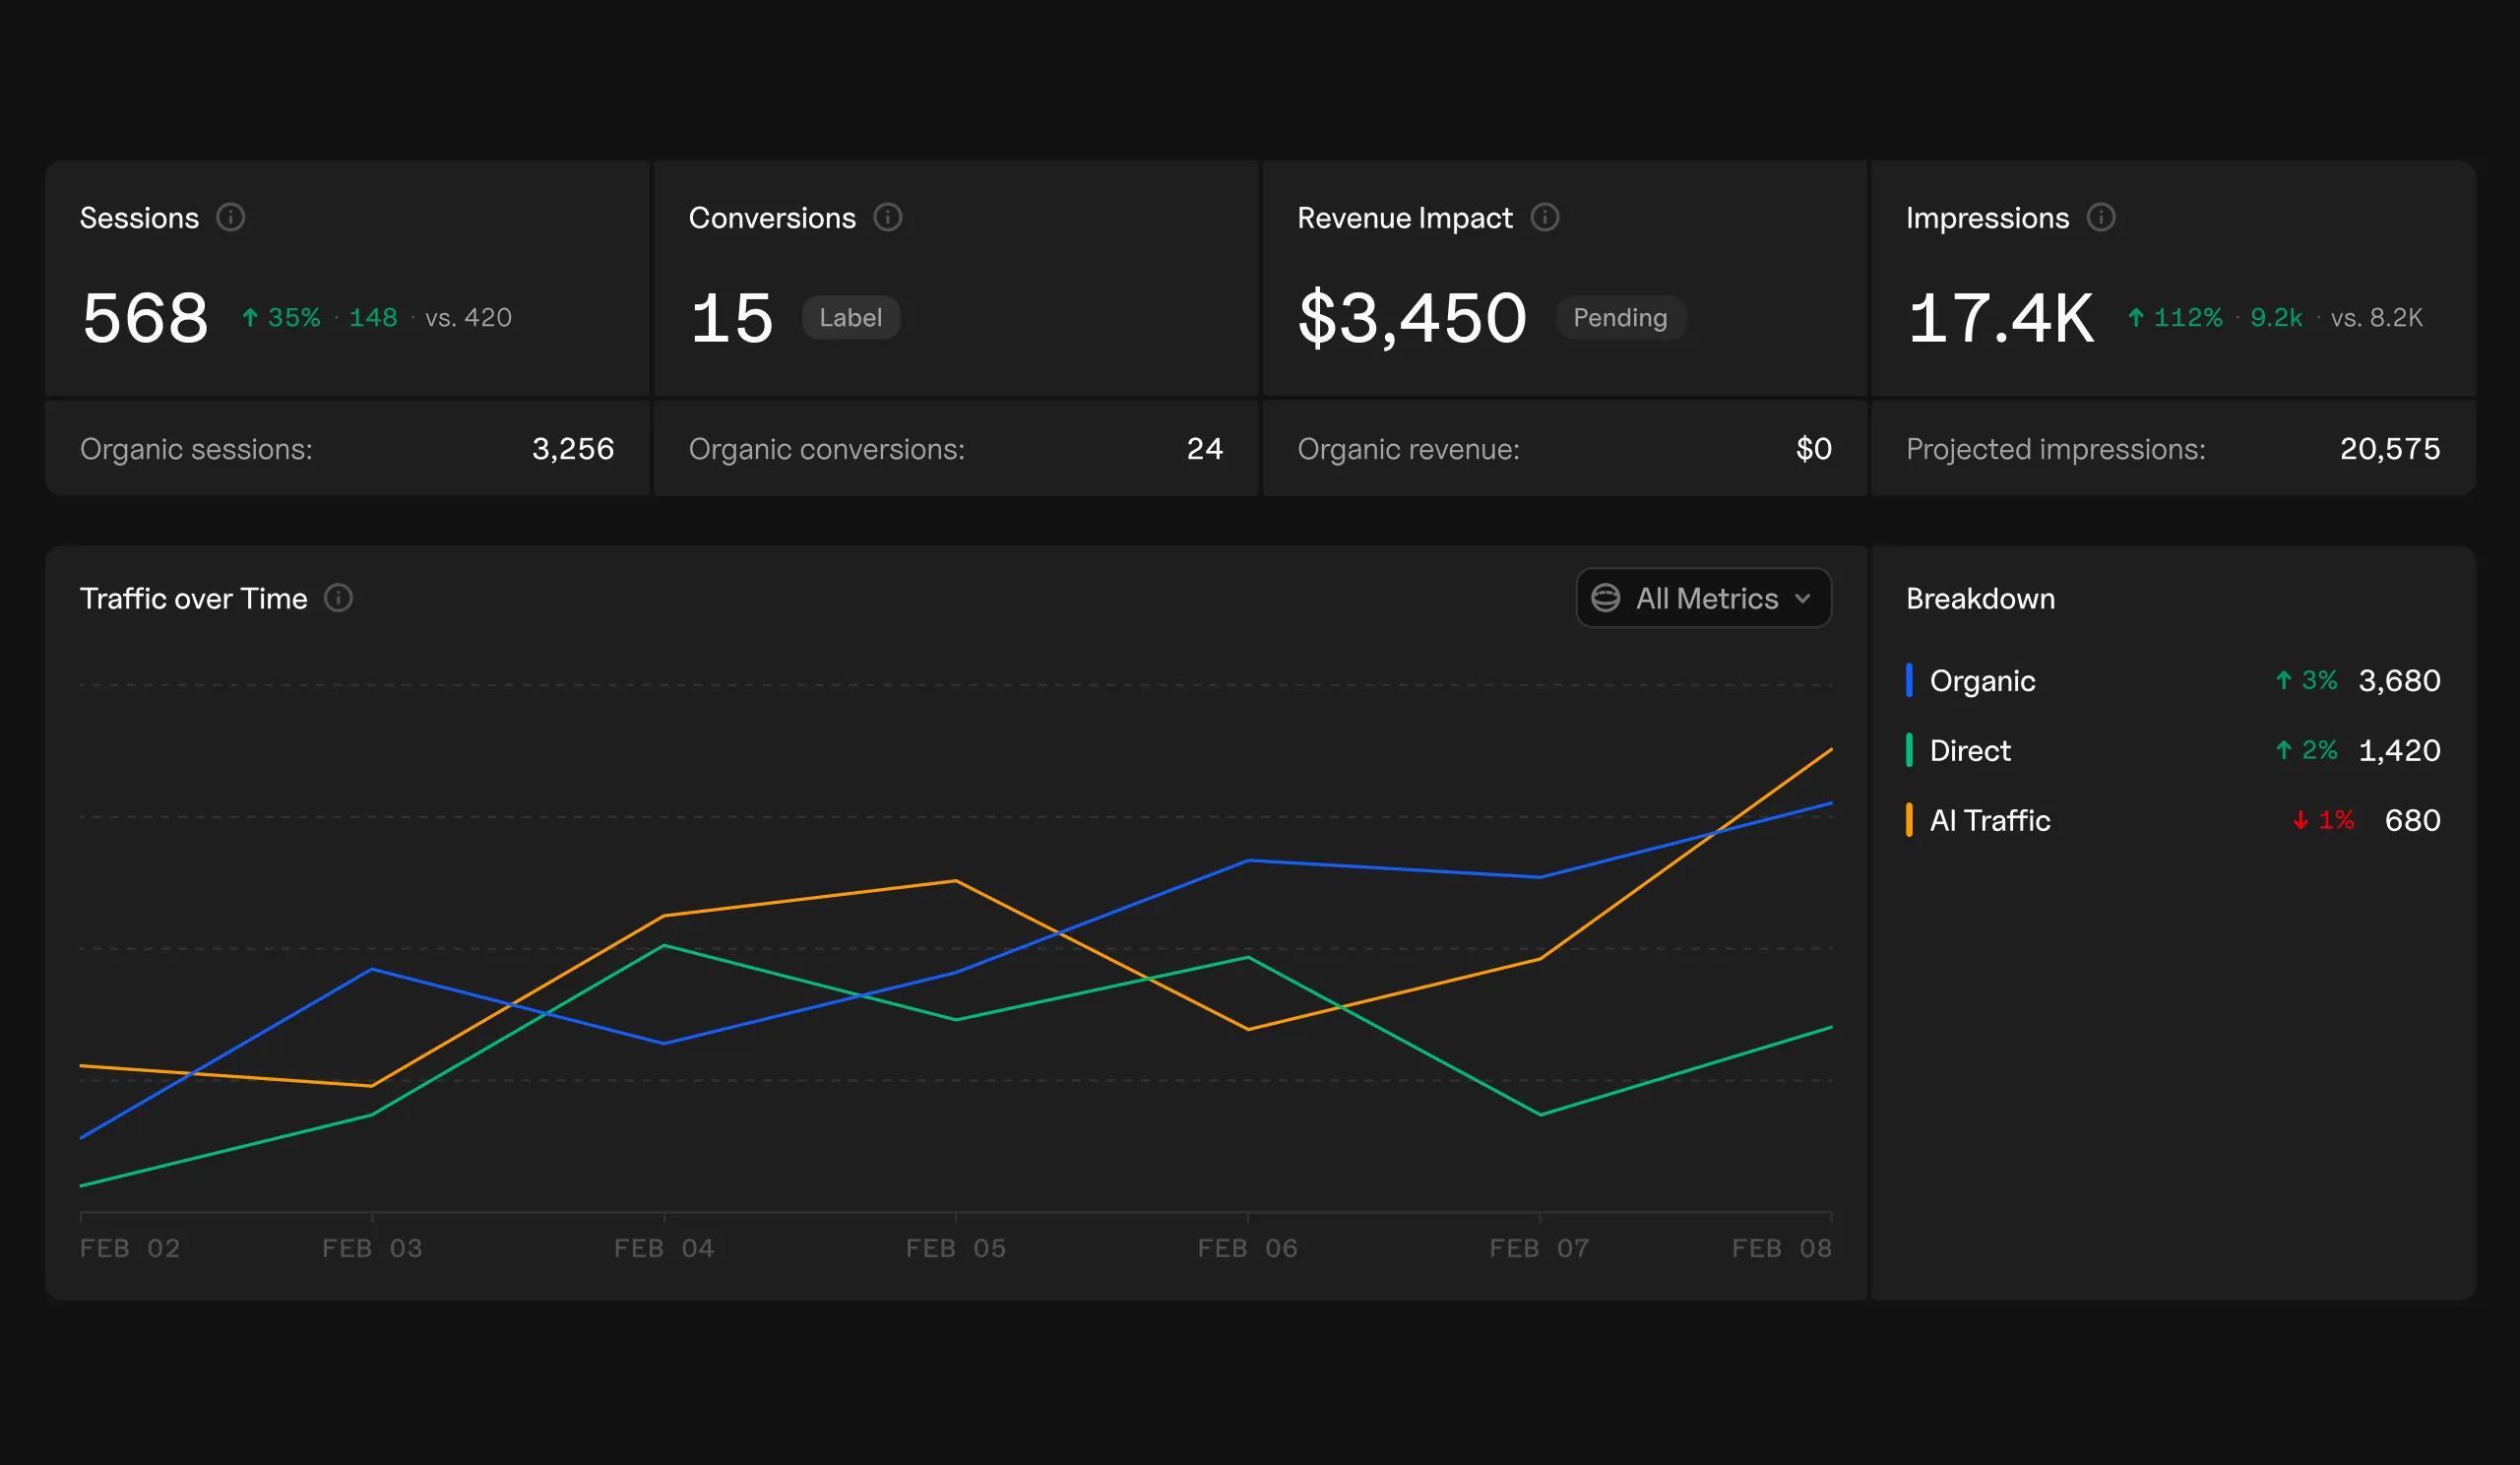
Task: Click the $3,450 revenue value
Action: click(x=1412, y=318)
